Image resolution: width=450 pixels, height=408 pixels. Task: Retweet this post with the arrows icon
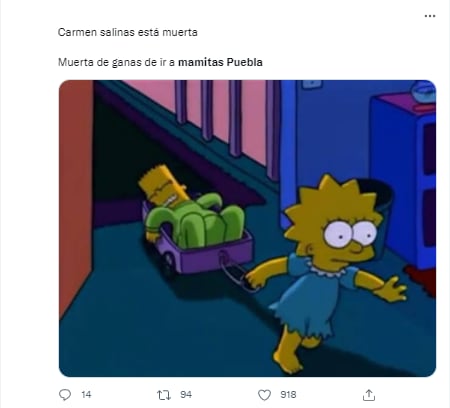[x=164, y=395]
